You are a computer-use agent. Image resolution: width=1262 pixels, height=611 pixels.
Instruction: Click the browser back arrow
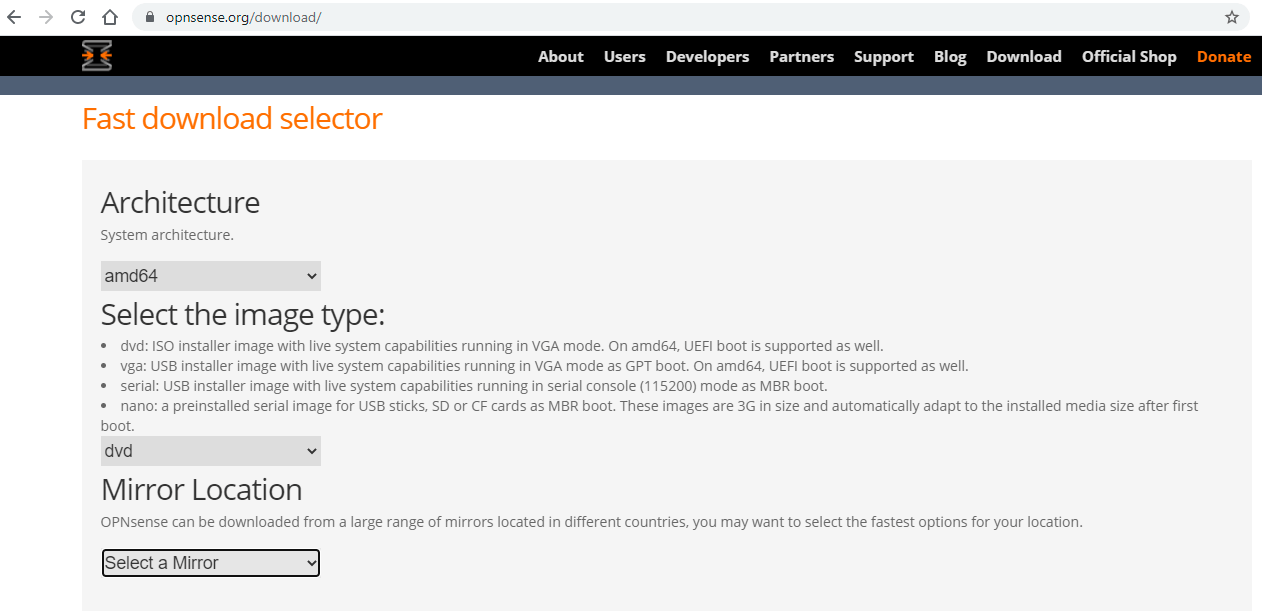coord(14,17)
